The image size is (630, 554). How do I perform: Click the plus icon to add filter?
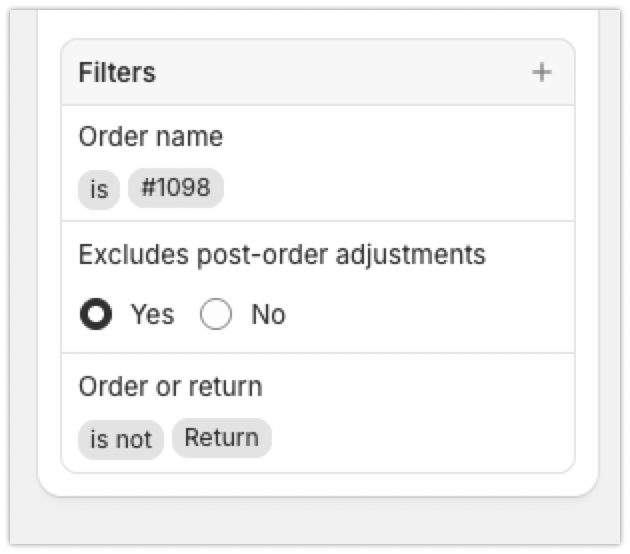pyautogui.click(x=541, y=73)
